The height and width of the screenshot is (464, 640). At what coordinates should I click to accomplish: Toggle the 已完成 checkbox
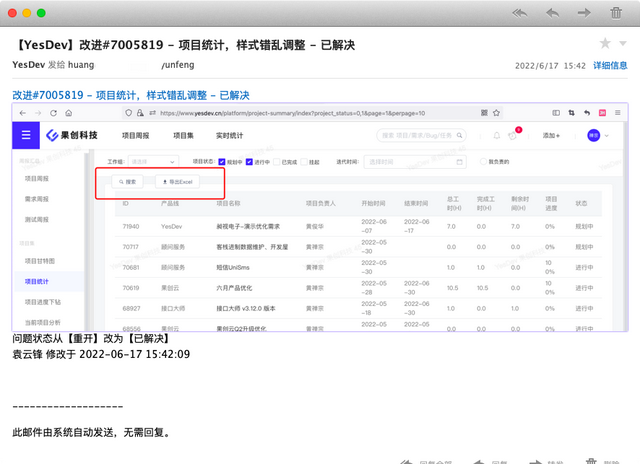(277, 162)
